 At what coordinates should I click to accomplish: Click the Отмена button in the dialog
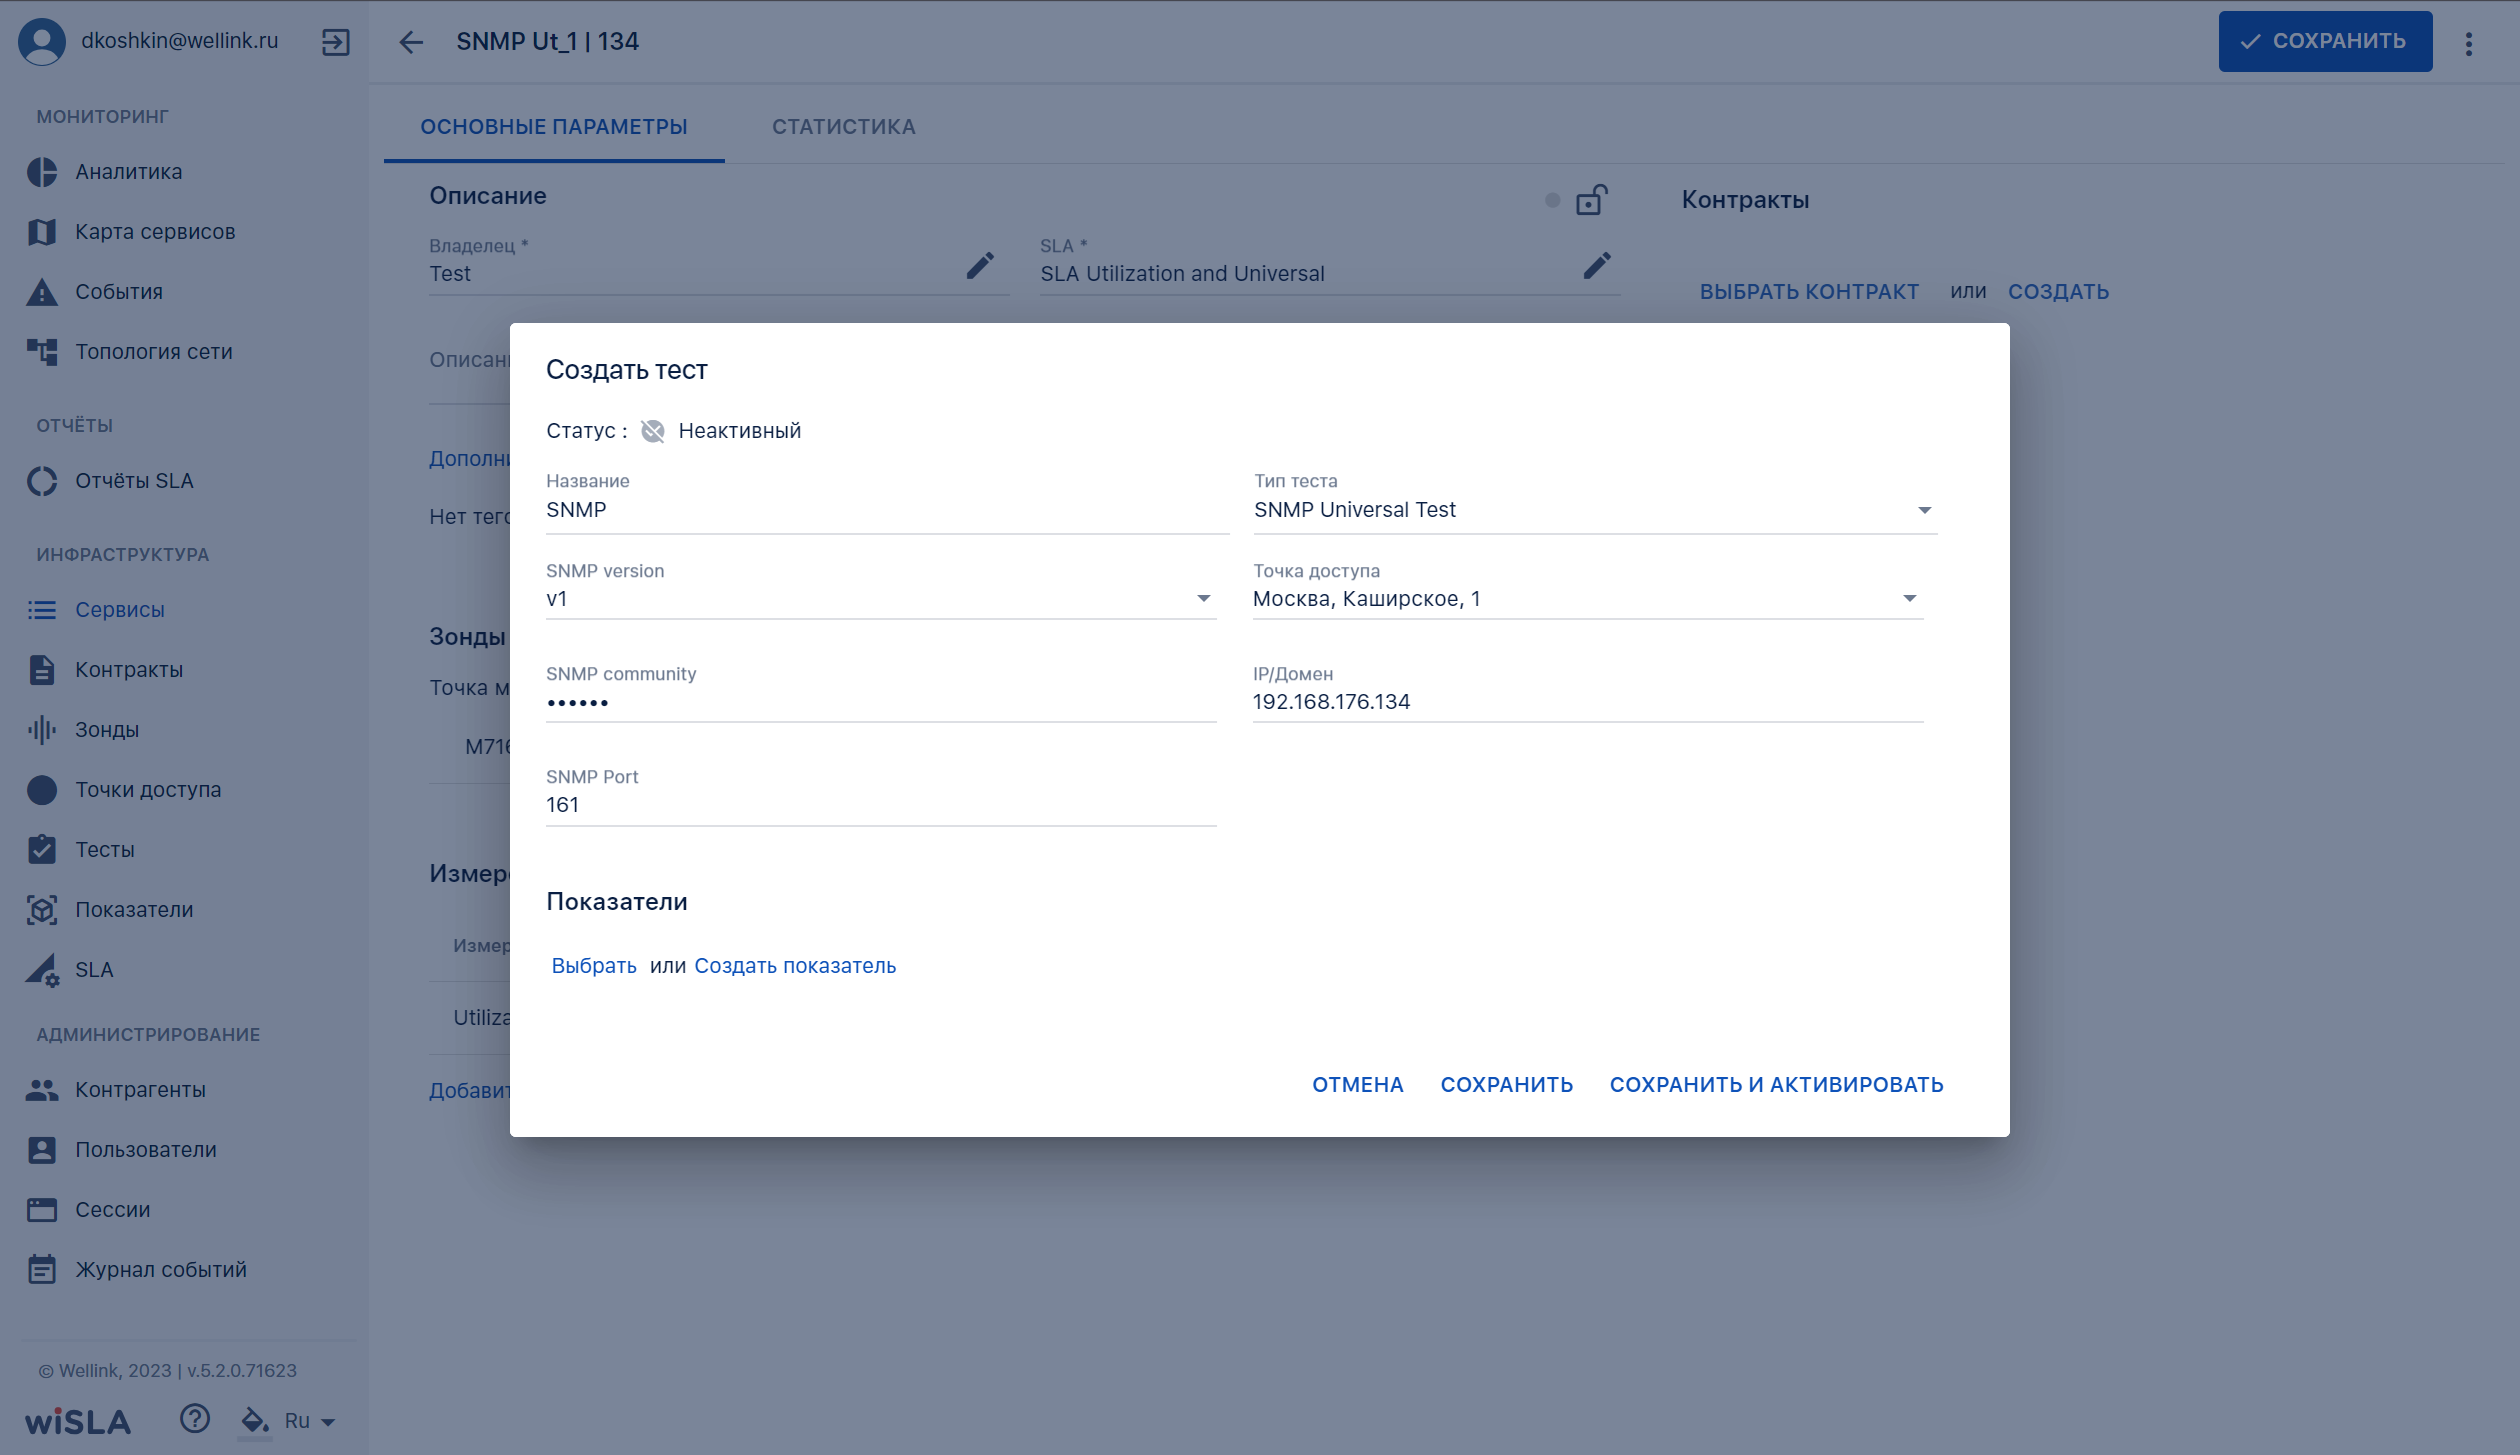[1357, 1085]
